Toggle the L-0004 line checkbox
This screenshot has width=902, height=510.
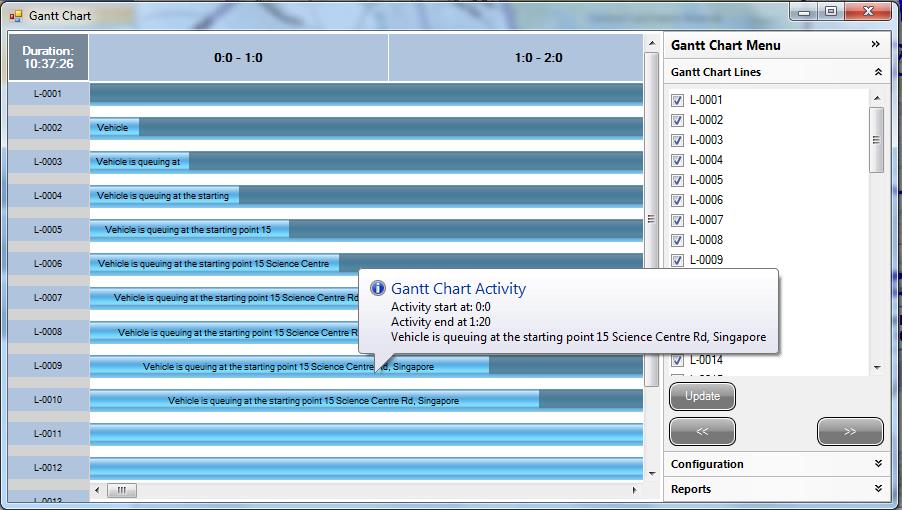point(678,160)
